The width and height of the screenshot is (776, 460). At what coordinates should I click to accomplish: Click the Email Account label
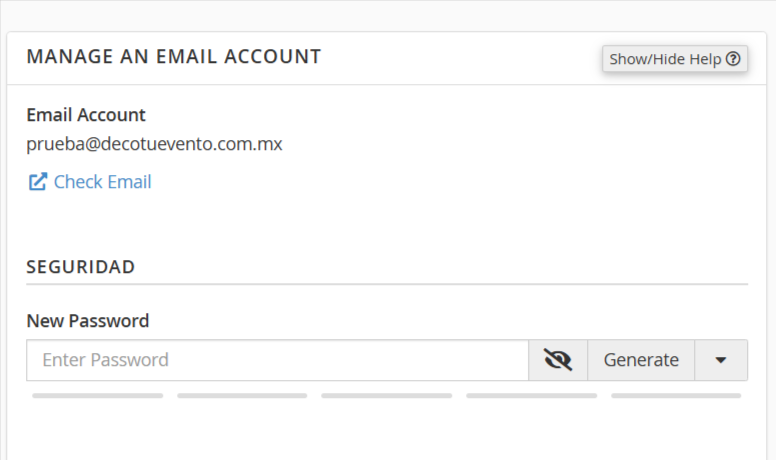[x=86, y=115]
